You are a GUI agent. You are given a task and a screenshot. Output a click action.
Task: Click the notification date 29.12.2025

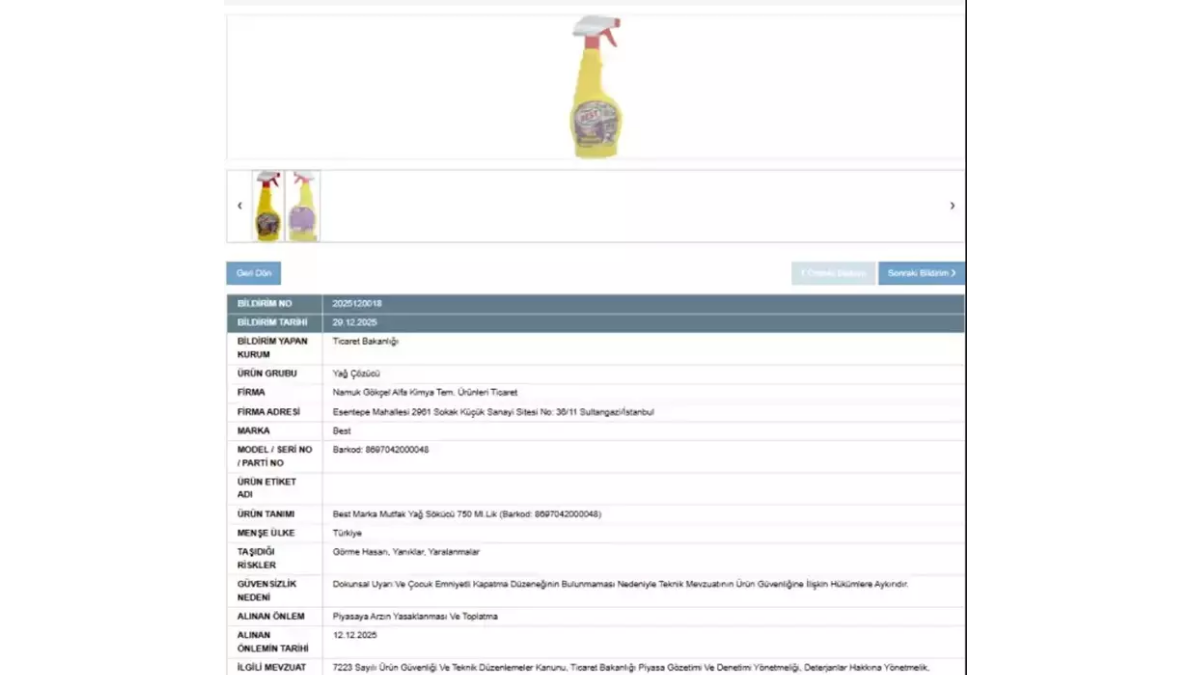[355, 323]
